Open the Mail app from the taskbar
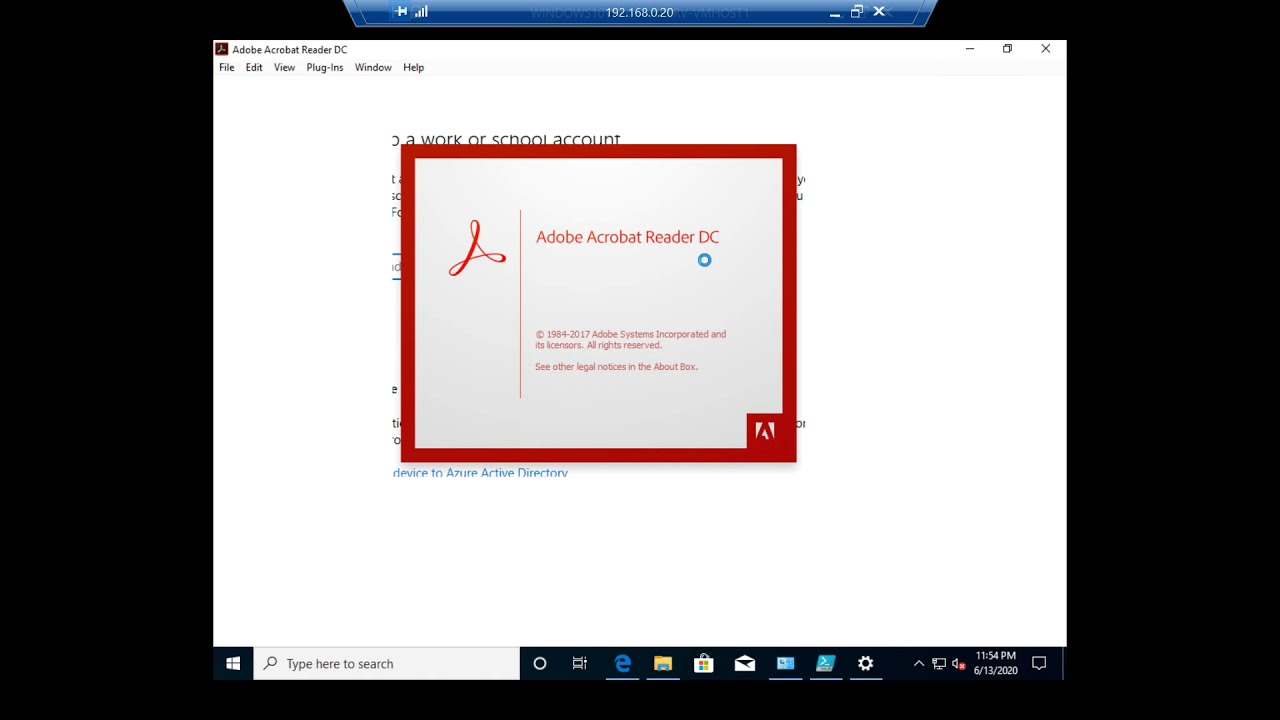The height and width of the screenshot is (720, 1280). [x=744, y=663]
